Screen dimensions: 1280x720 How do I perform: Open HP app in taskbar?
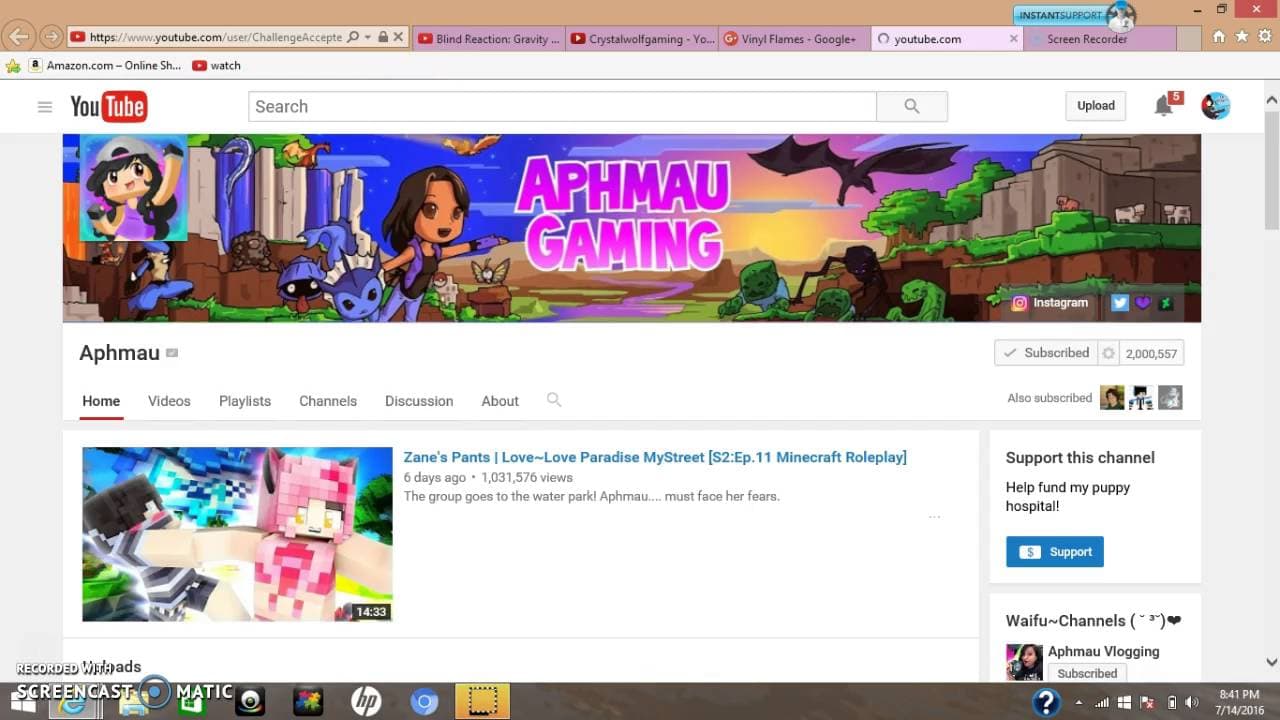click(x=366, y=702)
